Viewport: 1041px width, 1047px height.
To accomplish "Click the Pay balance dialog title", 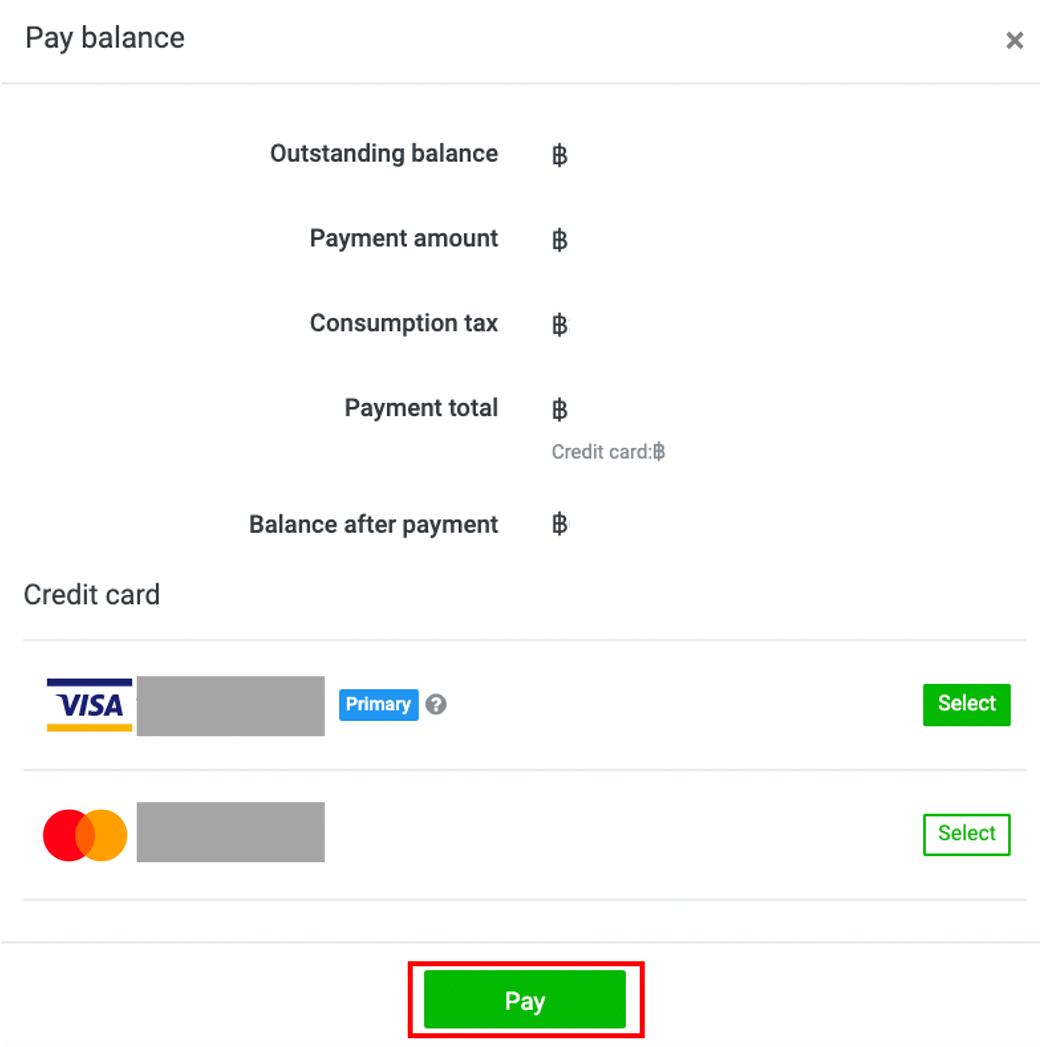I will [105, 39].
